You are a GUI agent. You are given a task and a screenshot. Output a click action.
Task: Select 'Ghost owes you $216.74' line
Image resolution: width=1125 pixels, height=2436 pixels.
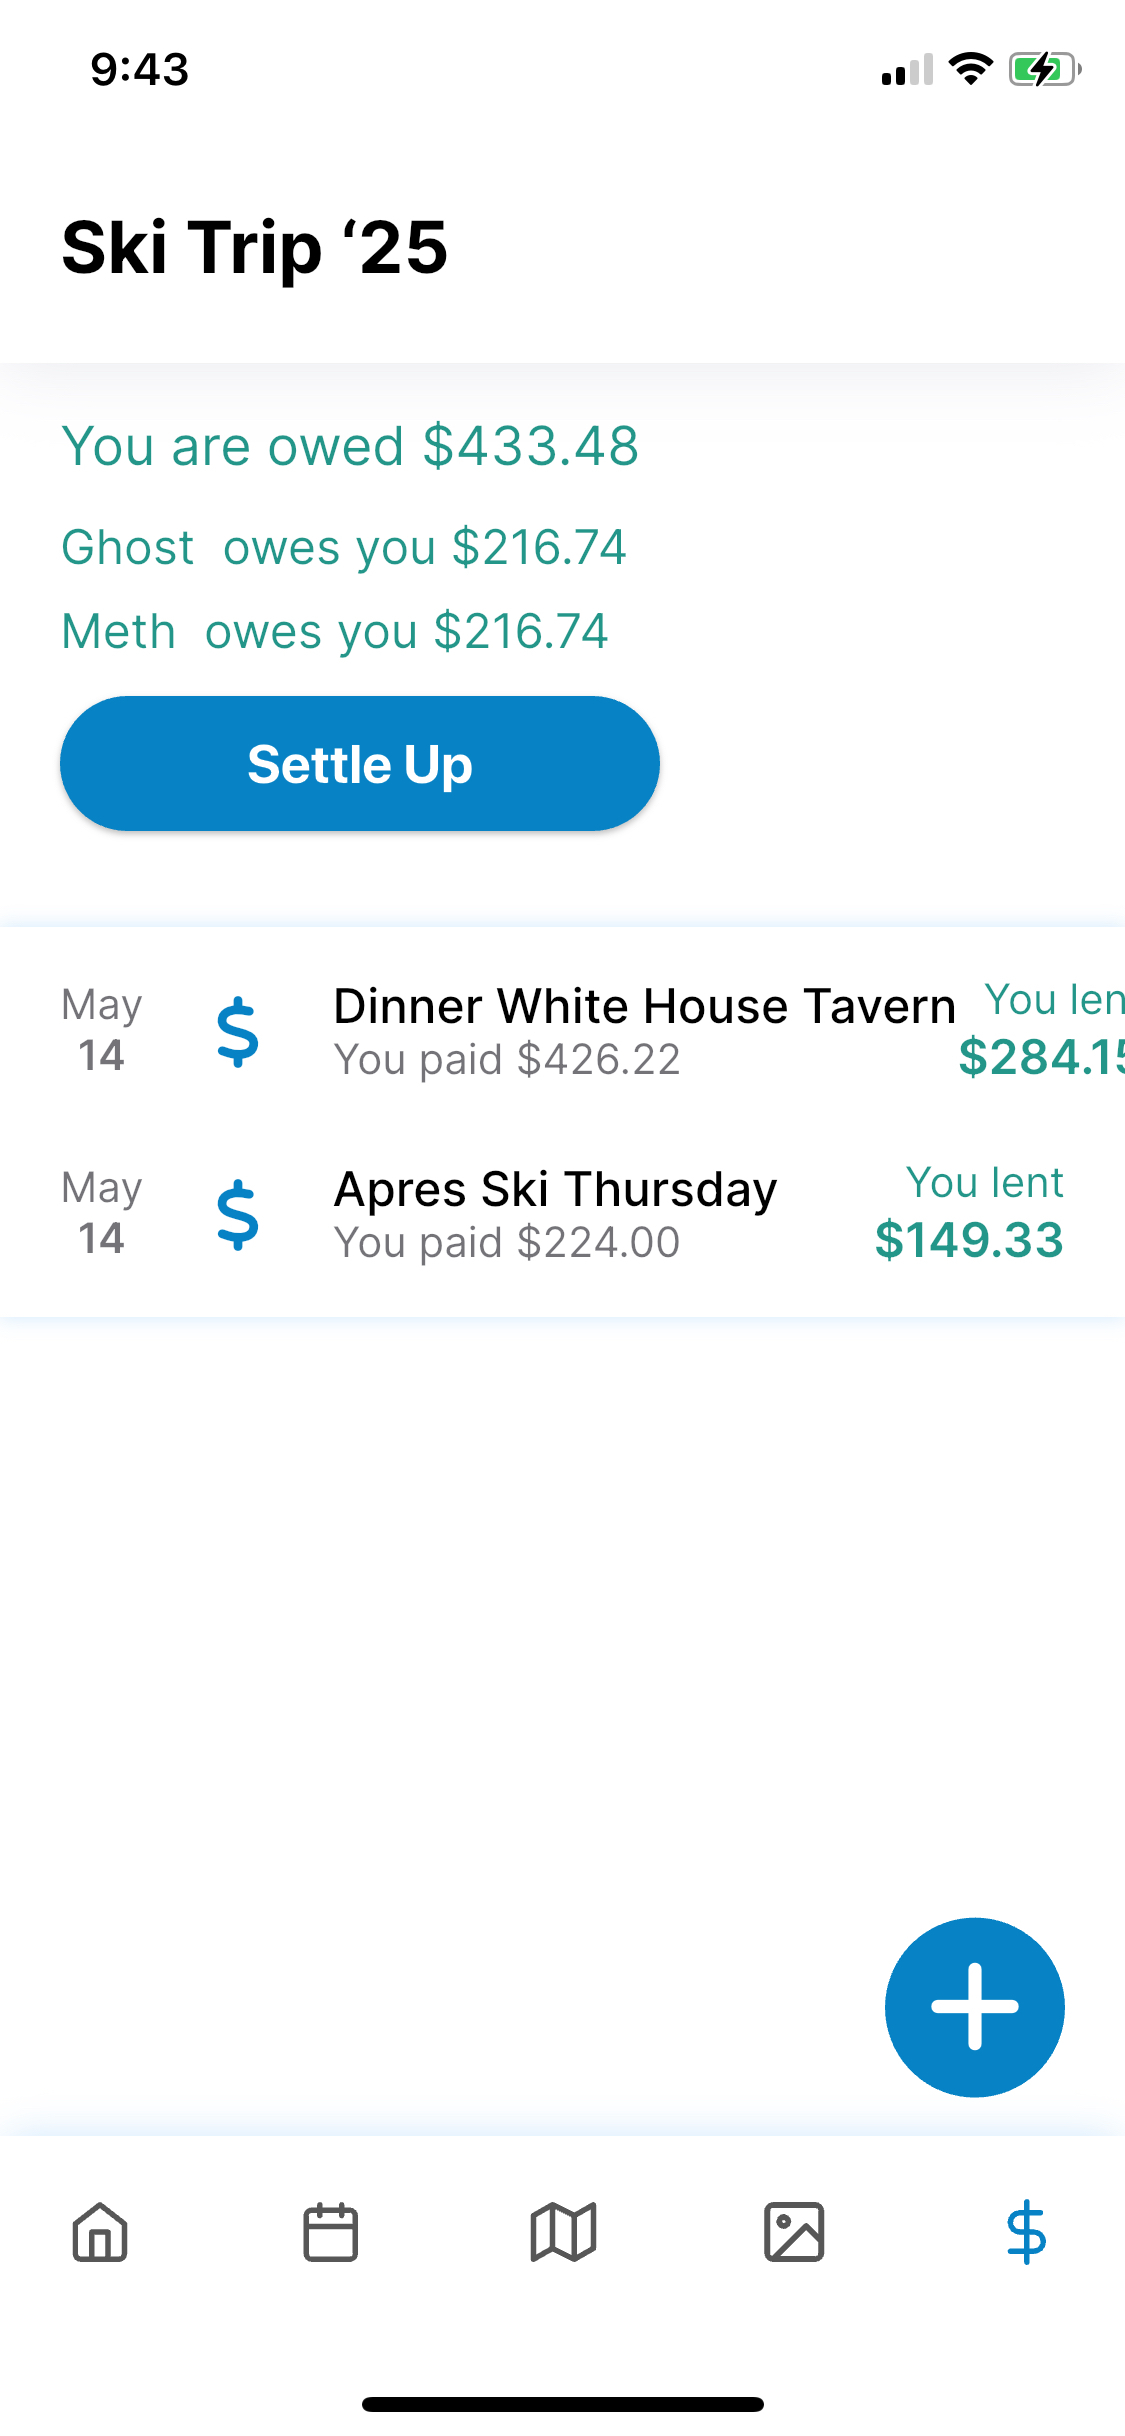(344, 548)
